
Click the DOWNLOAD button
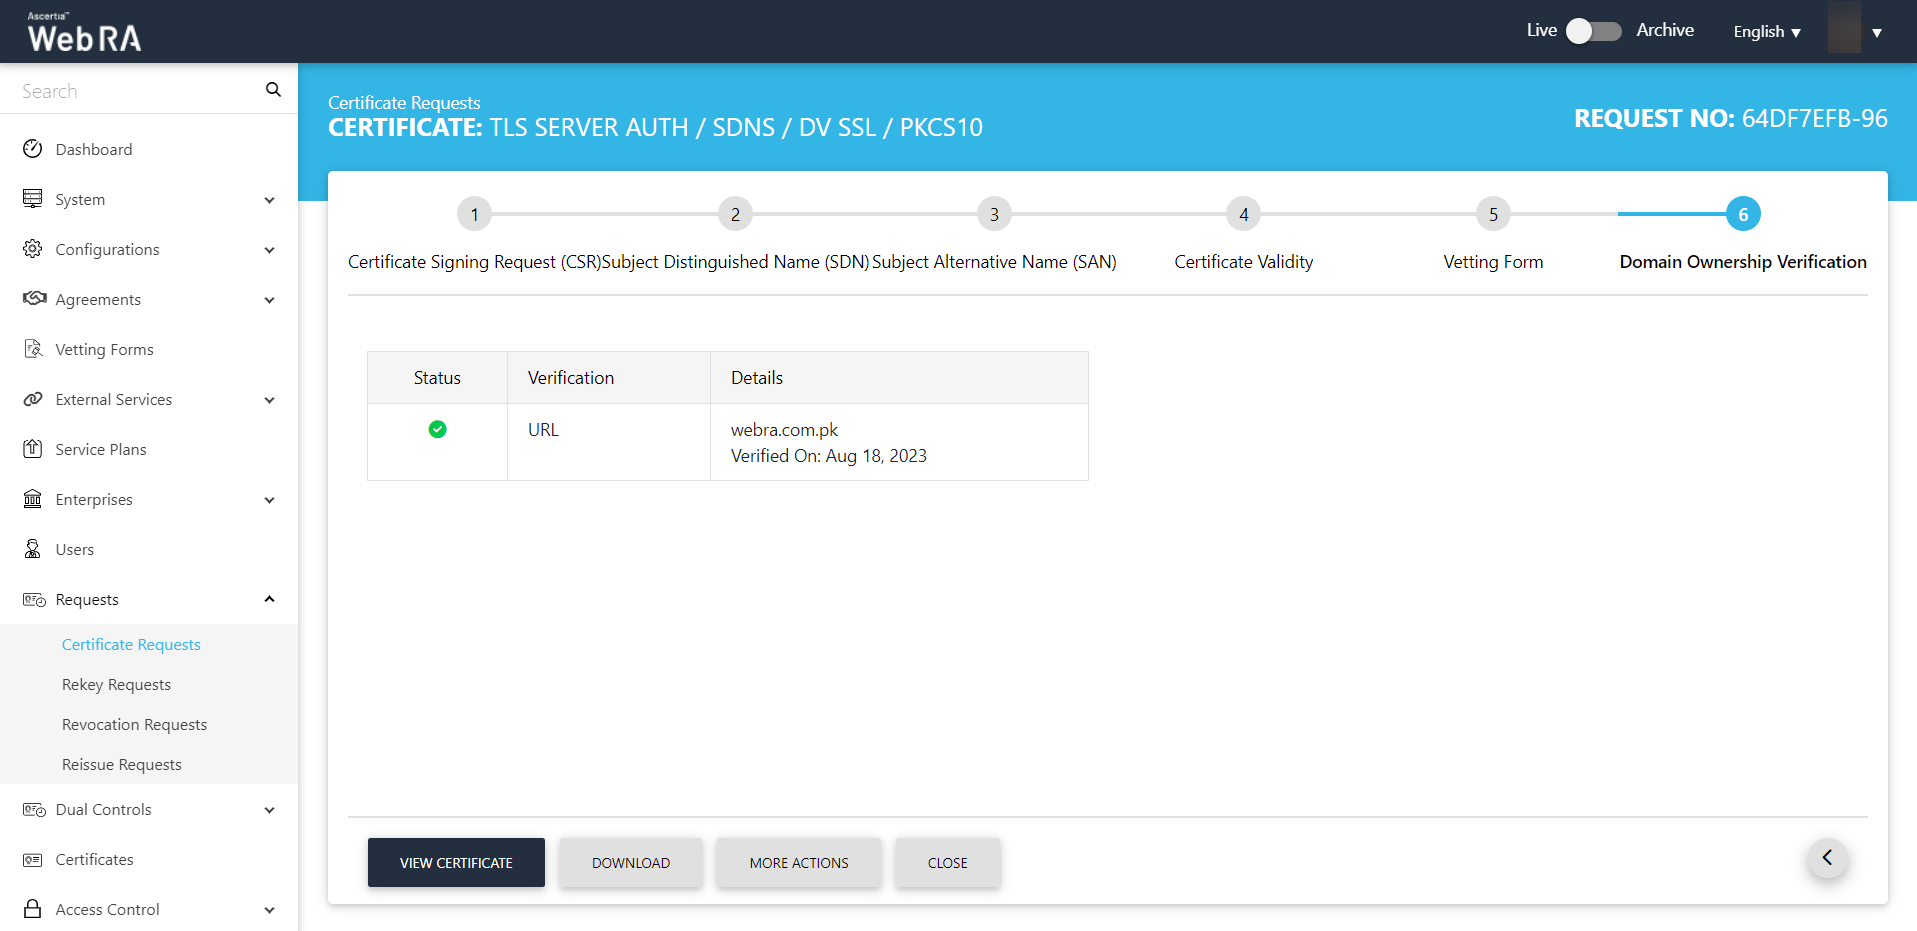[x=631, y=862]
